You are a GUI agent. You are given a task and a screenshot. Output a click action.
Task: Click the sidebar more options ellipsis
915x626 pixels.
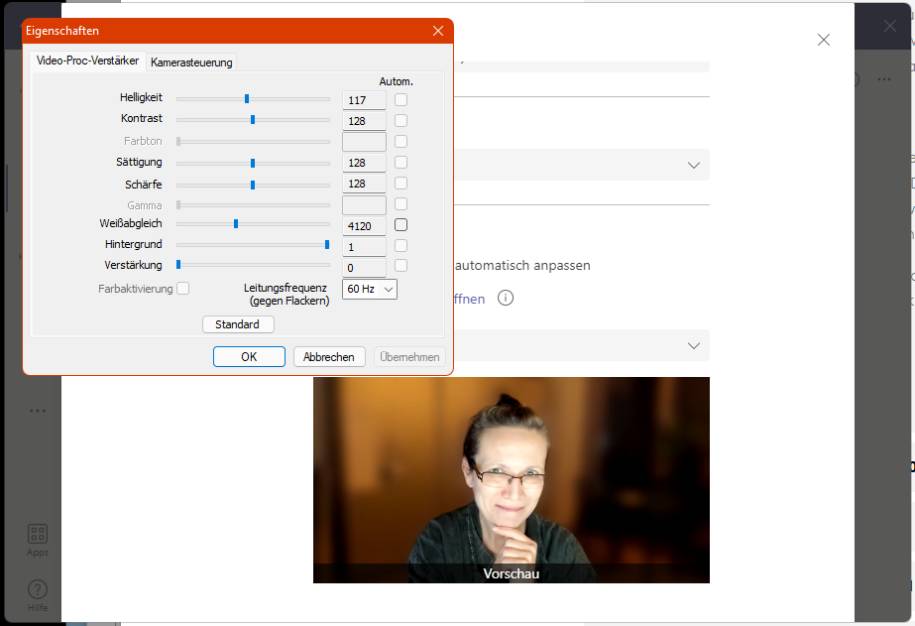click(x=37, y=411)
